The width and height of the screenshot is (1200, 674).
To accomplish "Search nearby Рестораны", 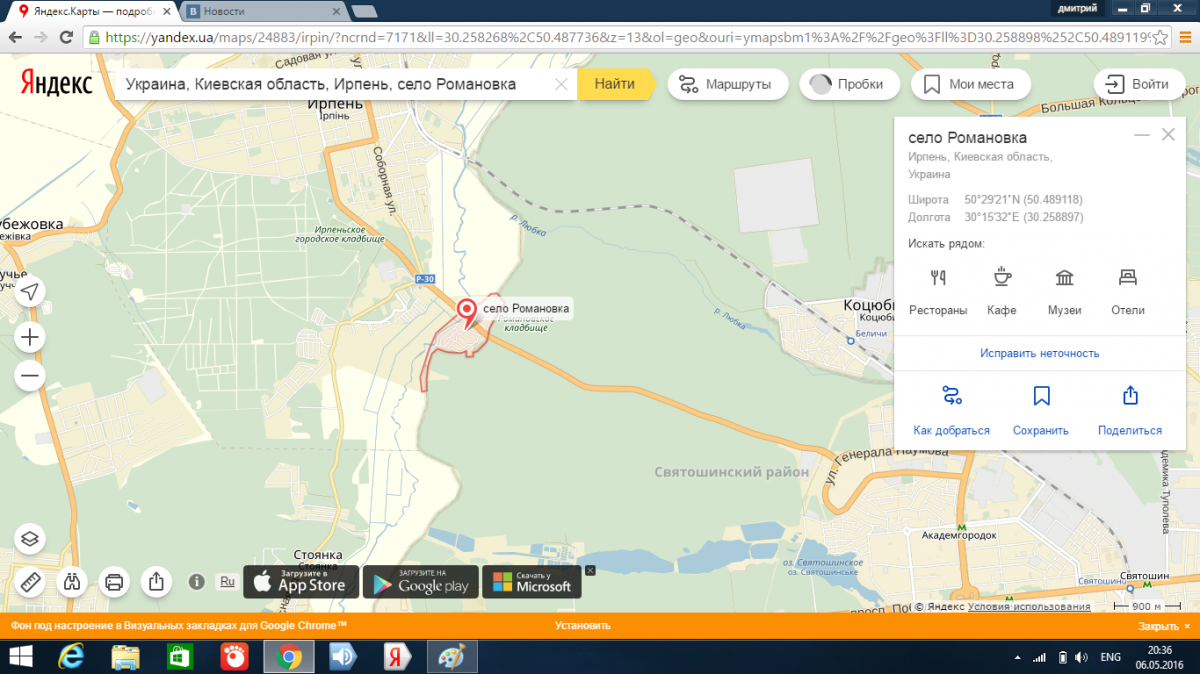I will tap(938, 291).
